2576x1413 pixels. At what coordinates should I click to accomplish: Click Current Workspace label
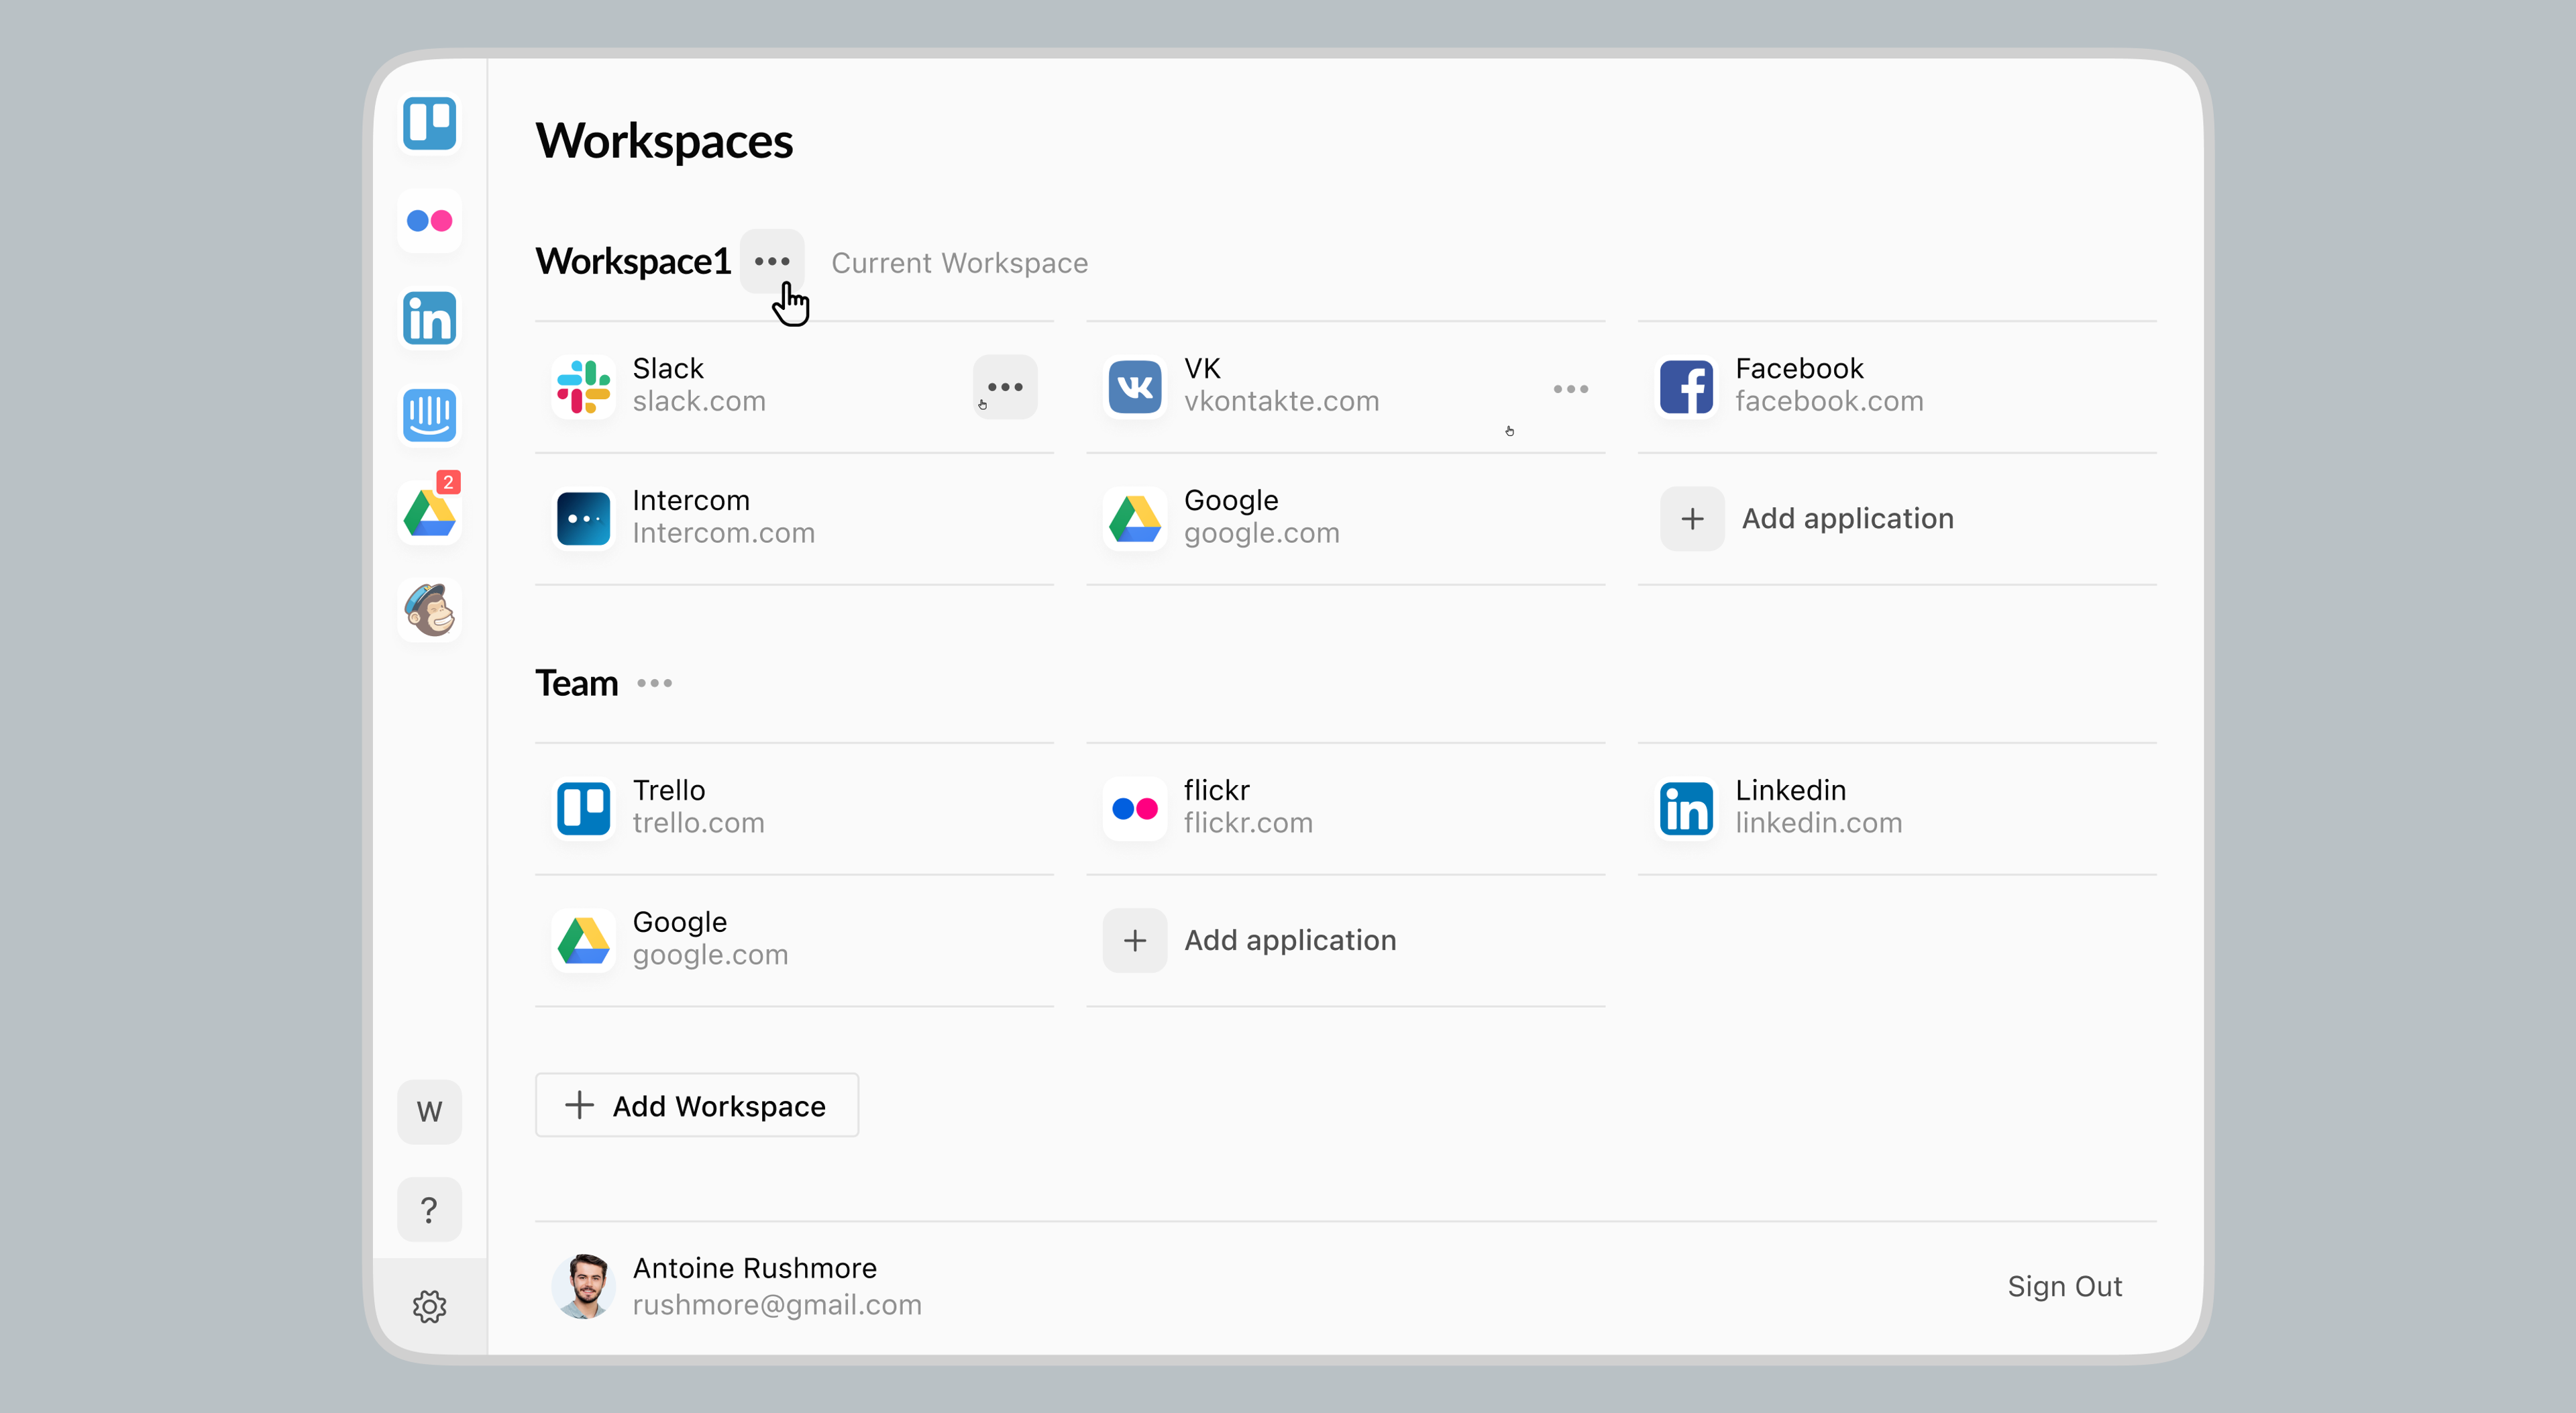pyautogui.click(x=960, y=263)
